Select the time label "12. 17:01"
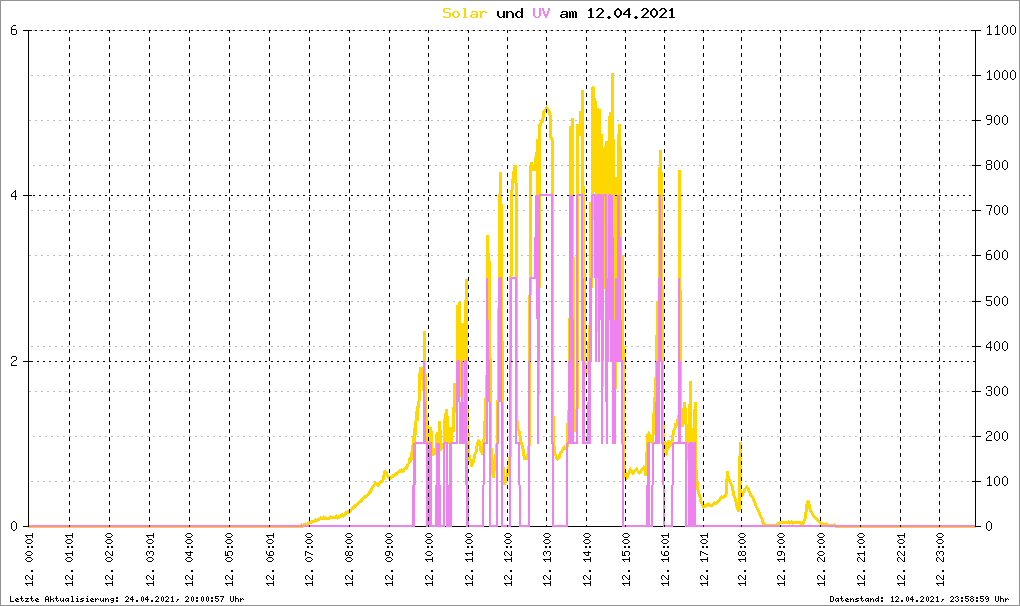The image size is (1020, 606). click(703, 559)
